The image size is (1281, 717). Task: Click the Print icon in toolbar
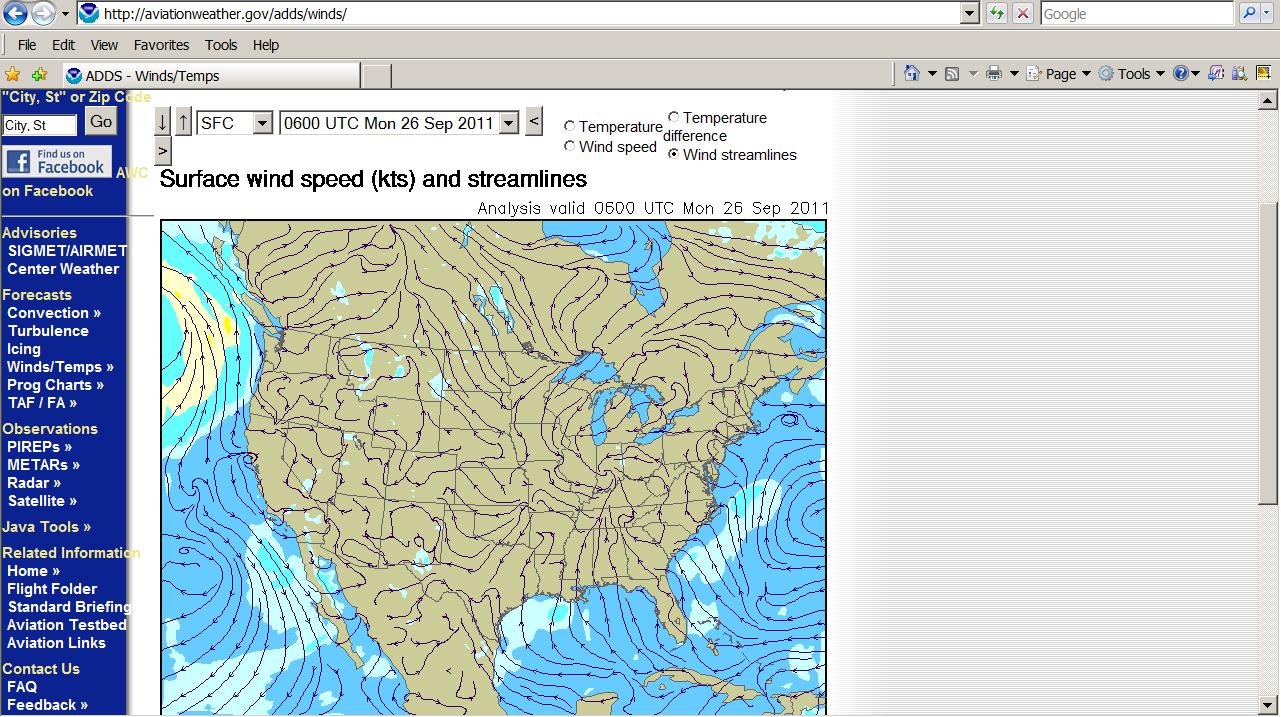click(x=993, y=74)
